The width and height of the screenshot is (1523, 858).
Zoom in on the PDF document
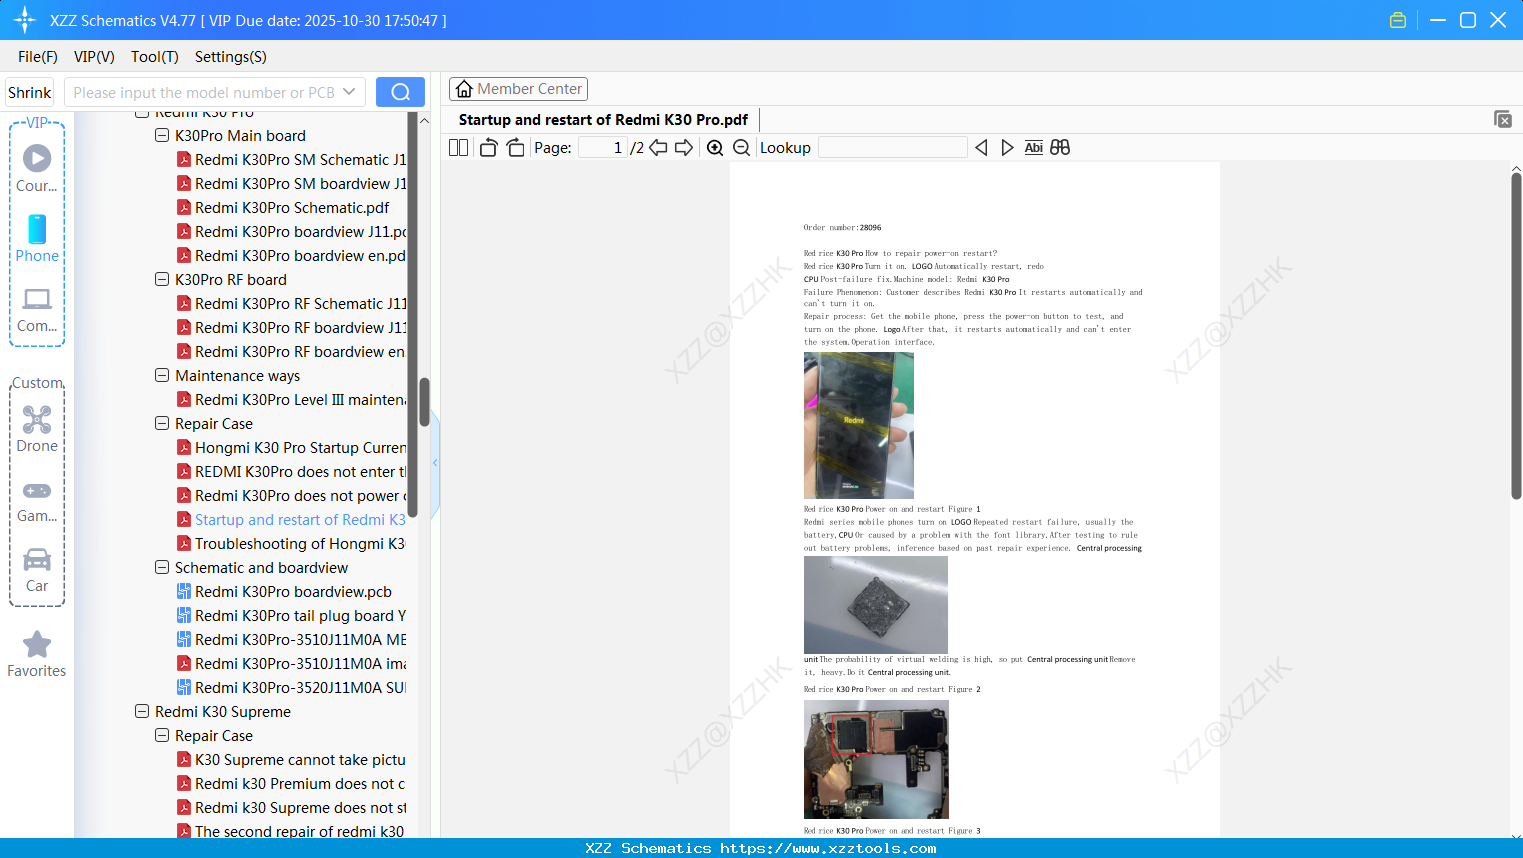pos(715,148)
